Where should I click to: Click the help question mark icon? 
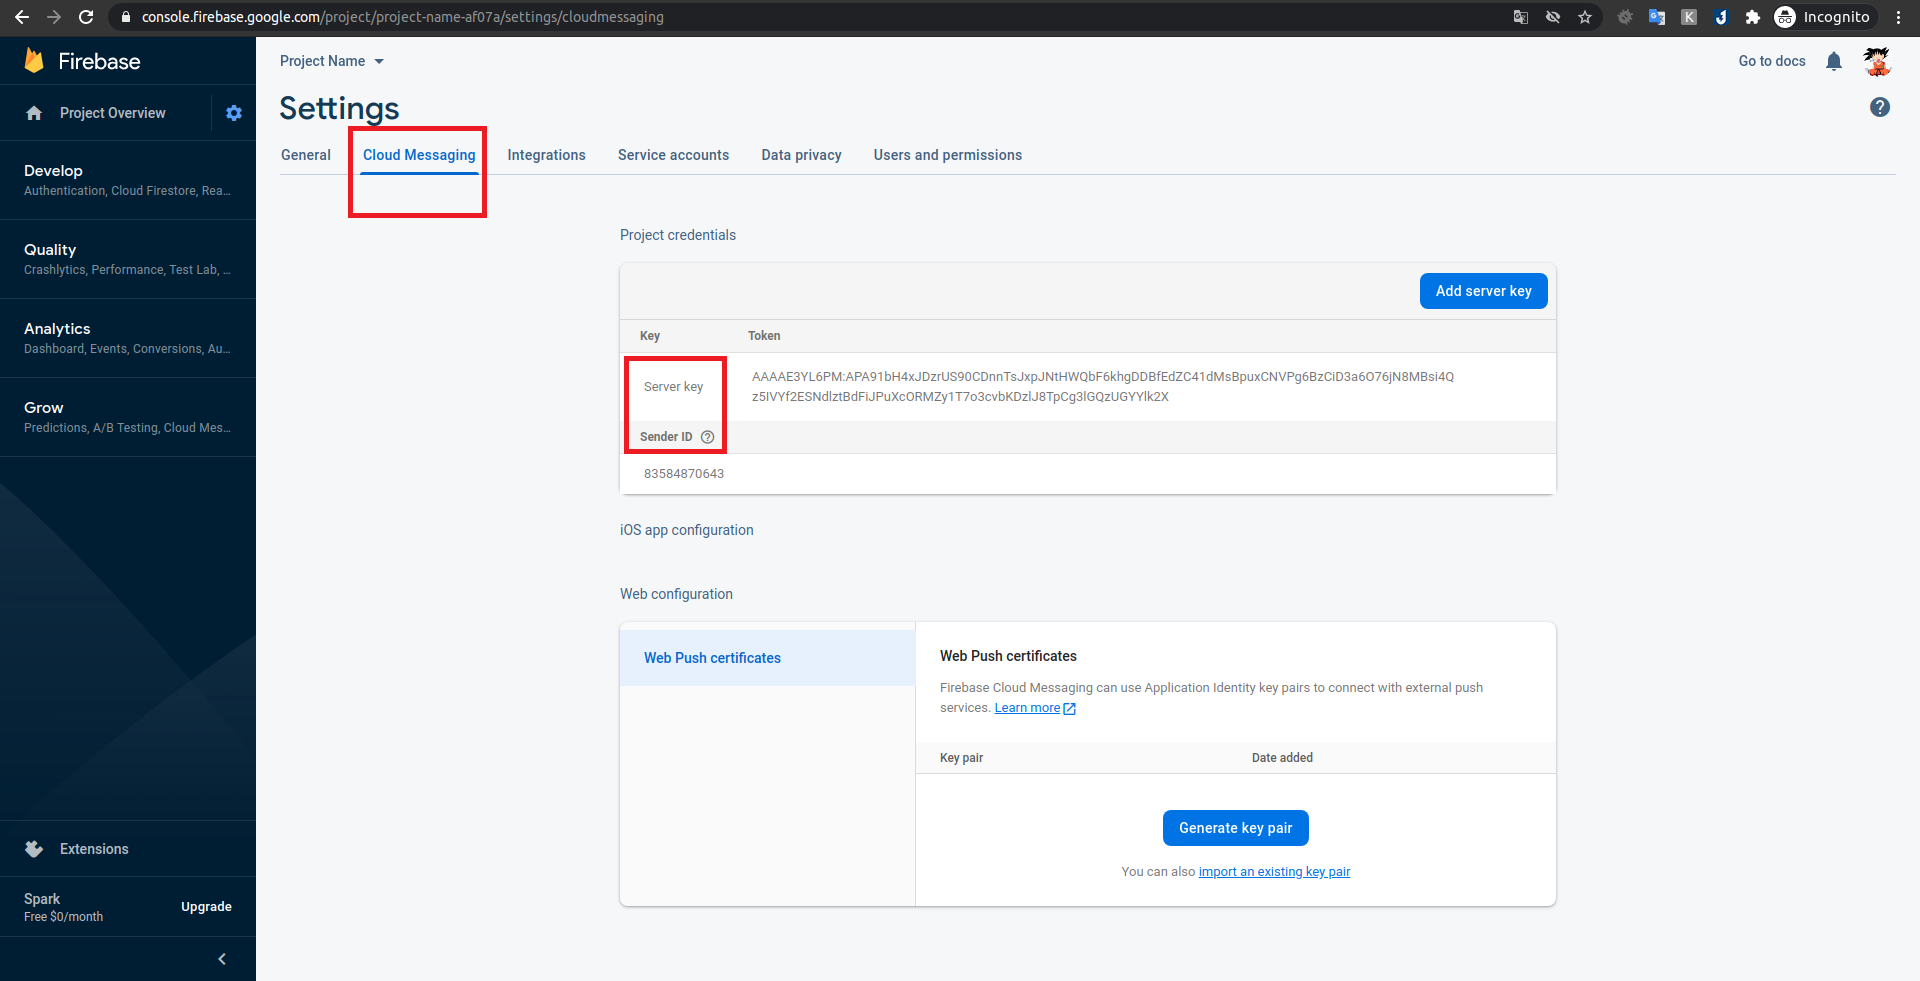(x=1880, y=107)
